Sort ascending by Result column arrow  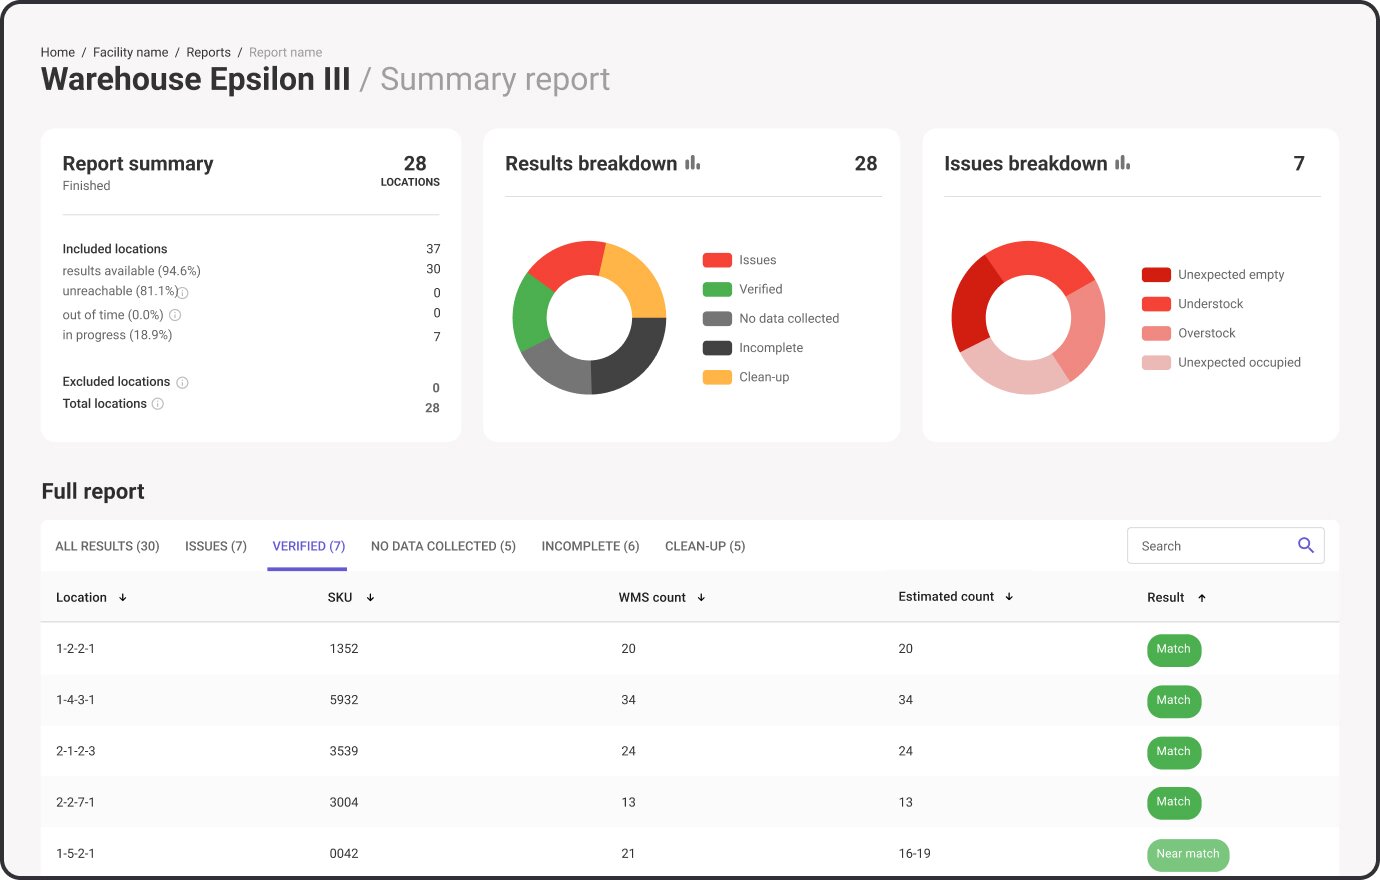(x=1202, y=598)
